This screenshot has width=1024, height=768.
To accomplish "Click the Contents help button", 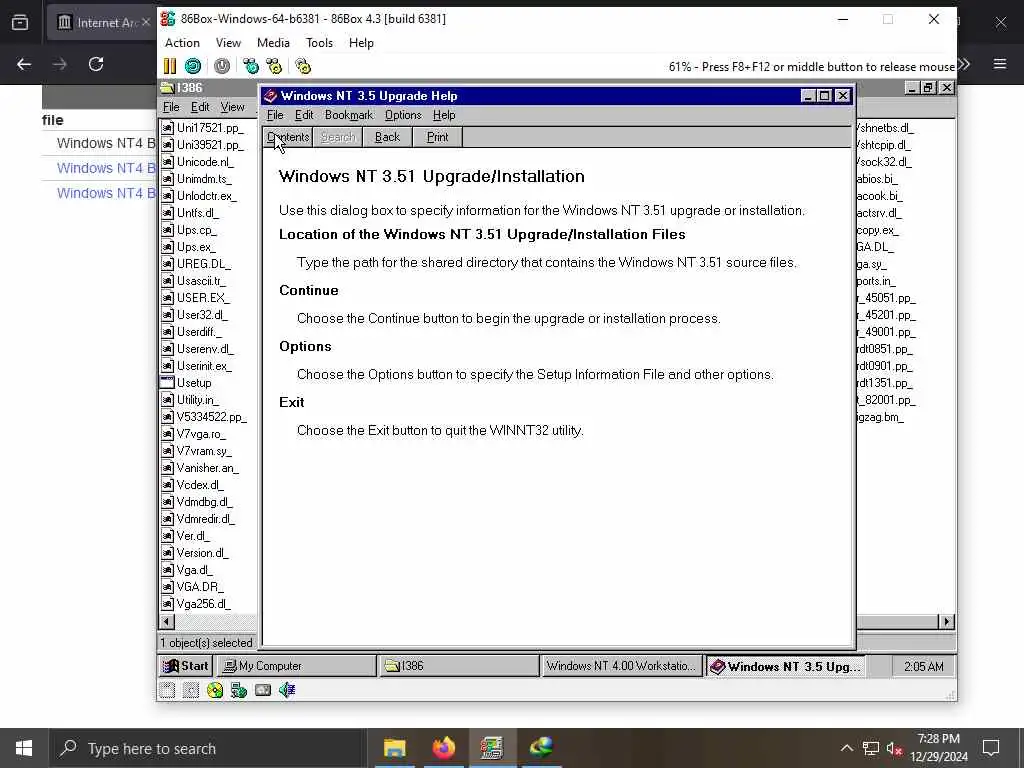I will tap(288, 137).
